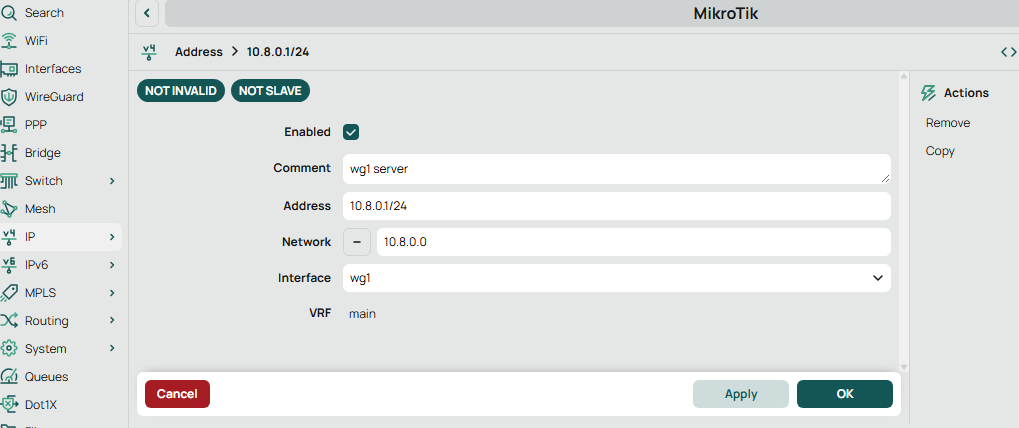Click the Address input field

click(x=616, y=206)
